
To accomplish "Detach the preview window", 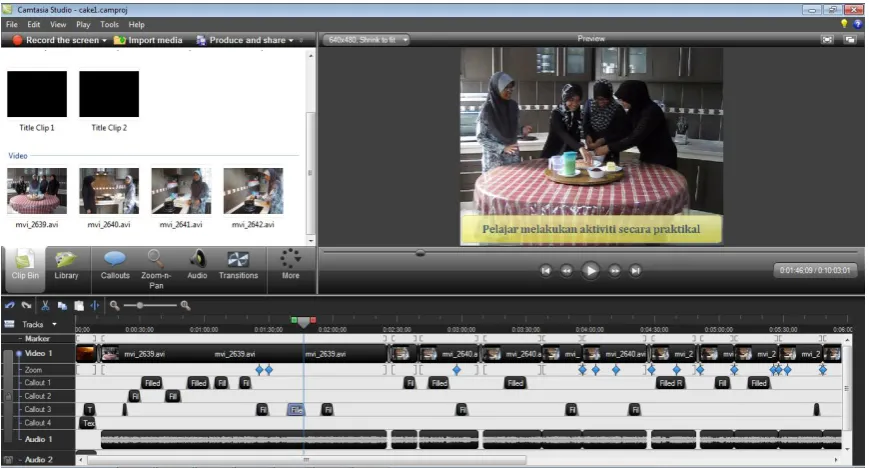I will click(850, 39).
